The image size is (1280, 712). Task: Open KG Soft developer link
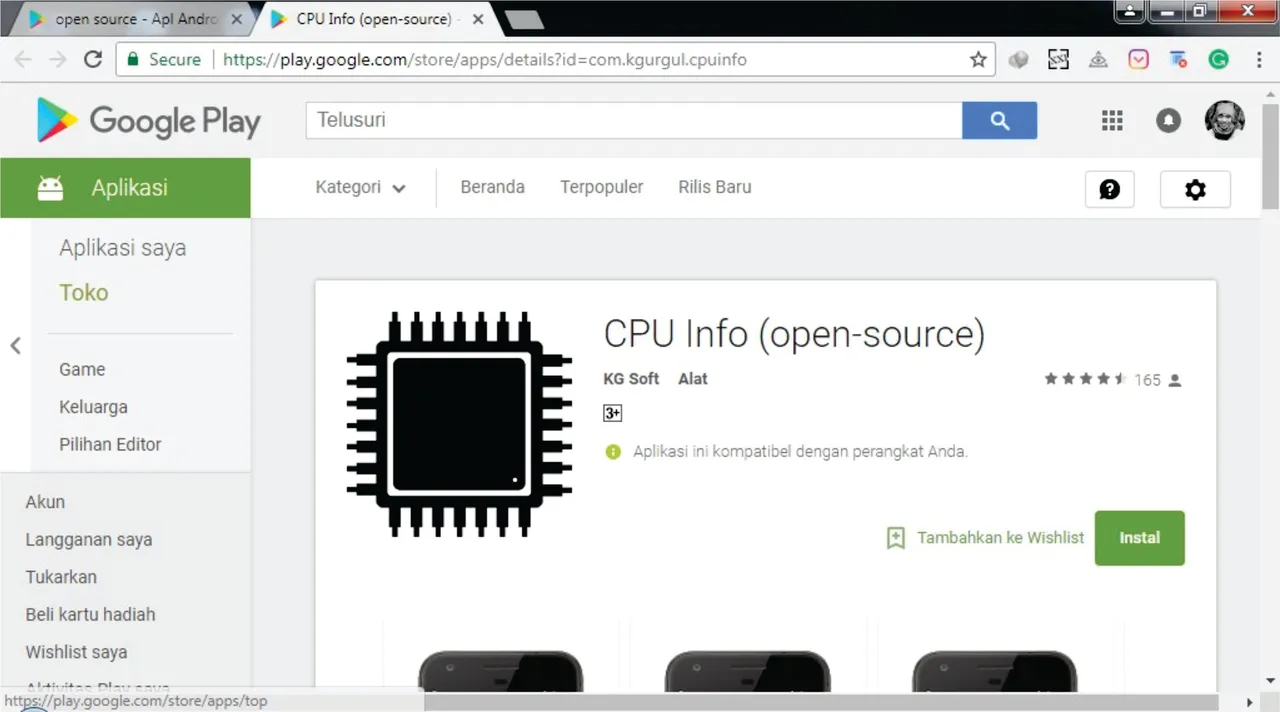click(x=631, y=379)
